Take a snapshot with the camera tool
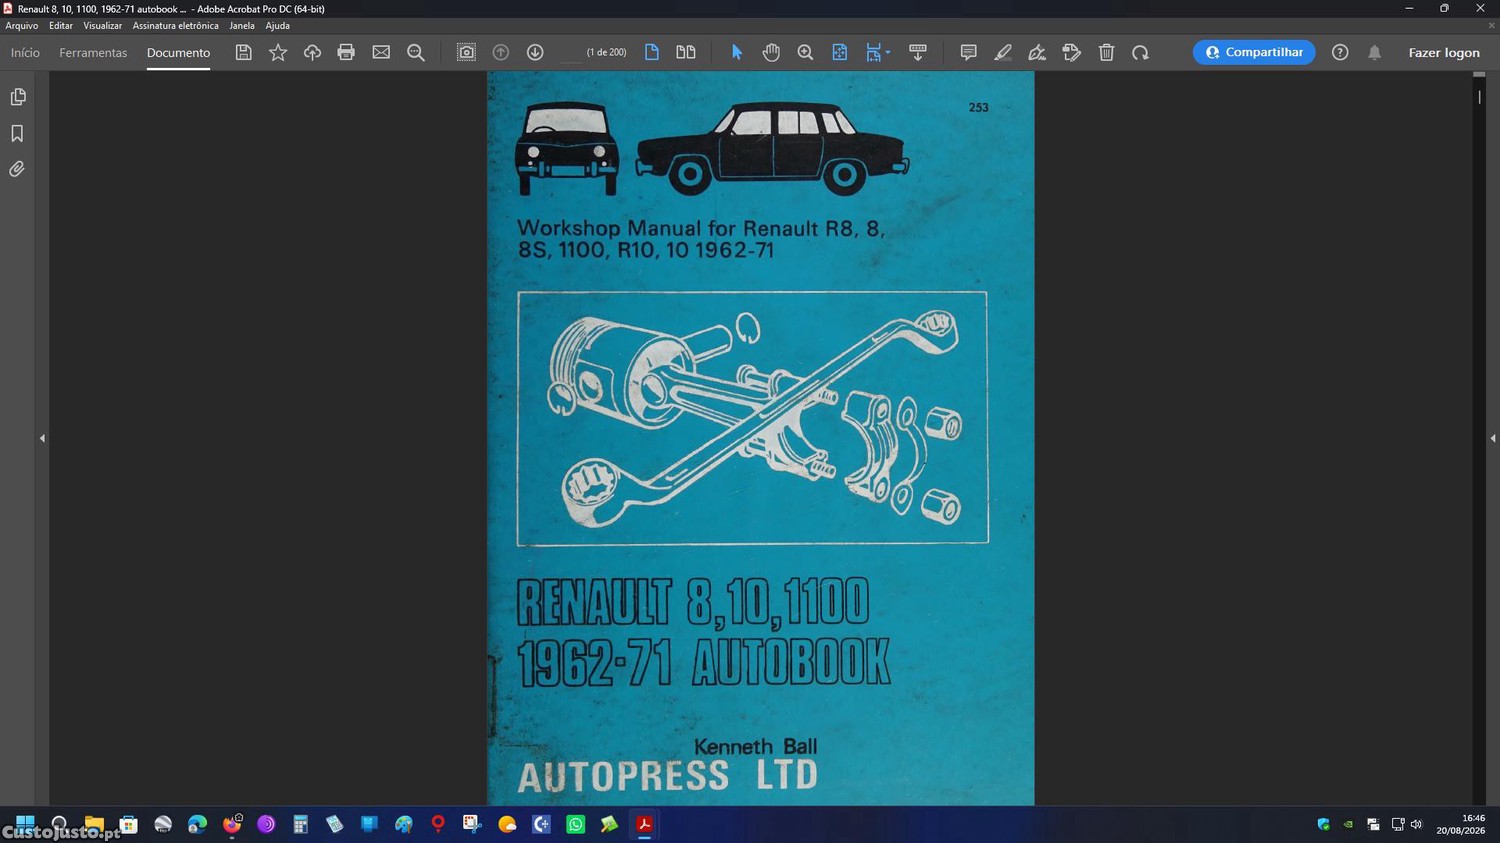Image resolution: width=1500 pixels, height=843 pixels. pos(466,52)
